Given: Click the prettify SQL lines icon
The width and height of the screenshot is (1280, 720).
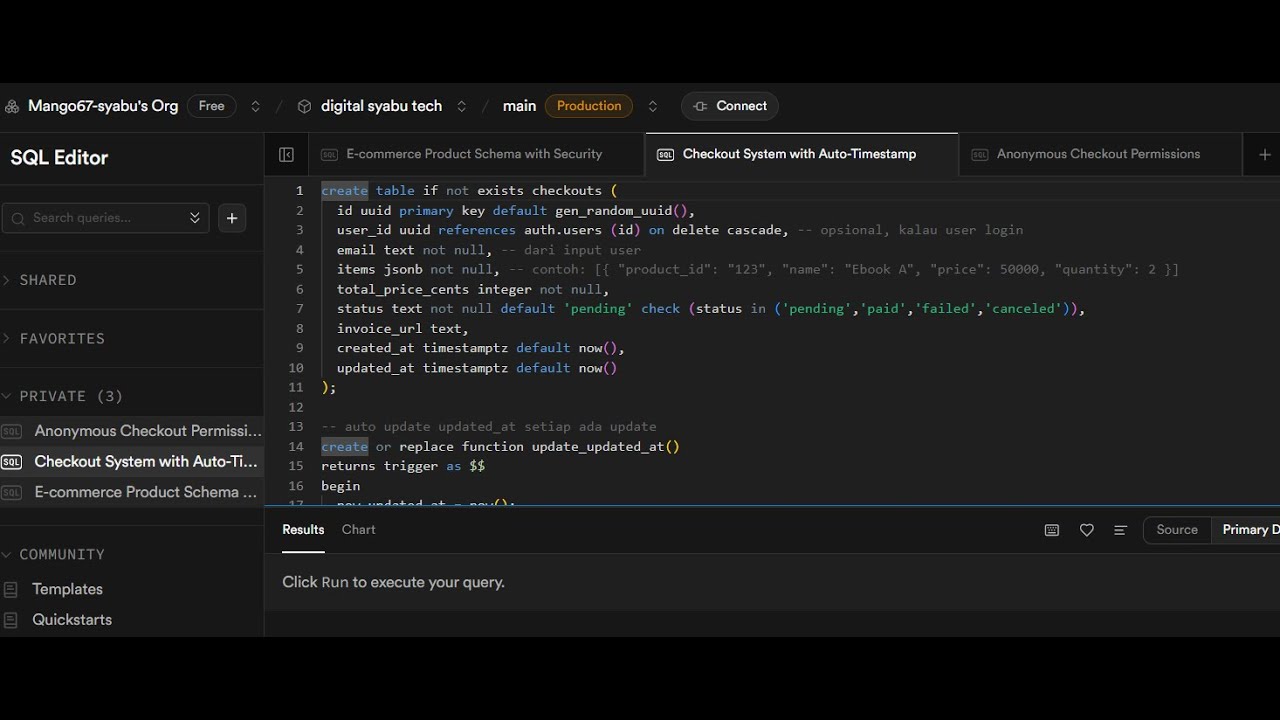Looking at the screenshot, I should click(x=1120, y=531).
